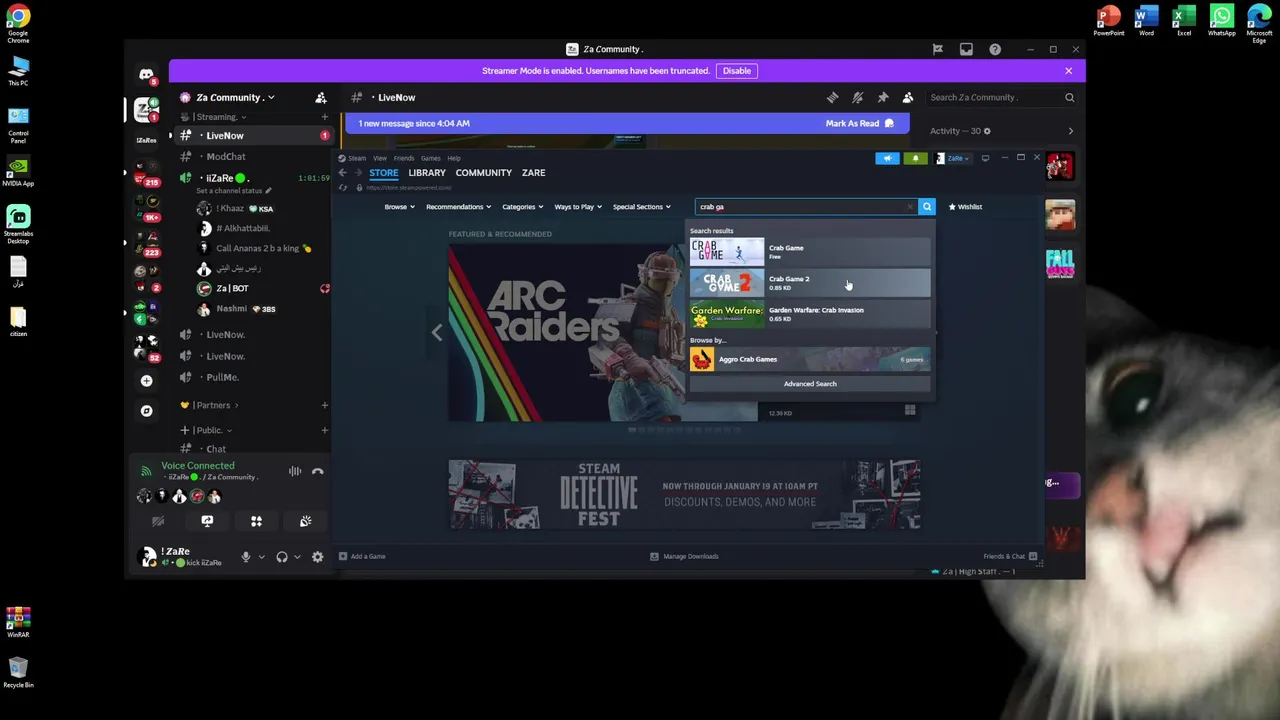The width and height of the screenshot is (1280, 720).
Task: Click the flag icon in Discord title bar
Action: (x=937, y=49)
